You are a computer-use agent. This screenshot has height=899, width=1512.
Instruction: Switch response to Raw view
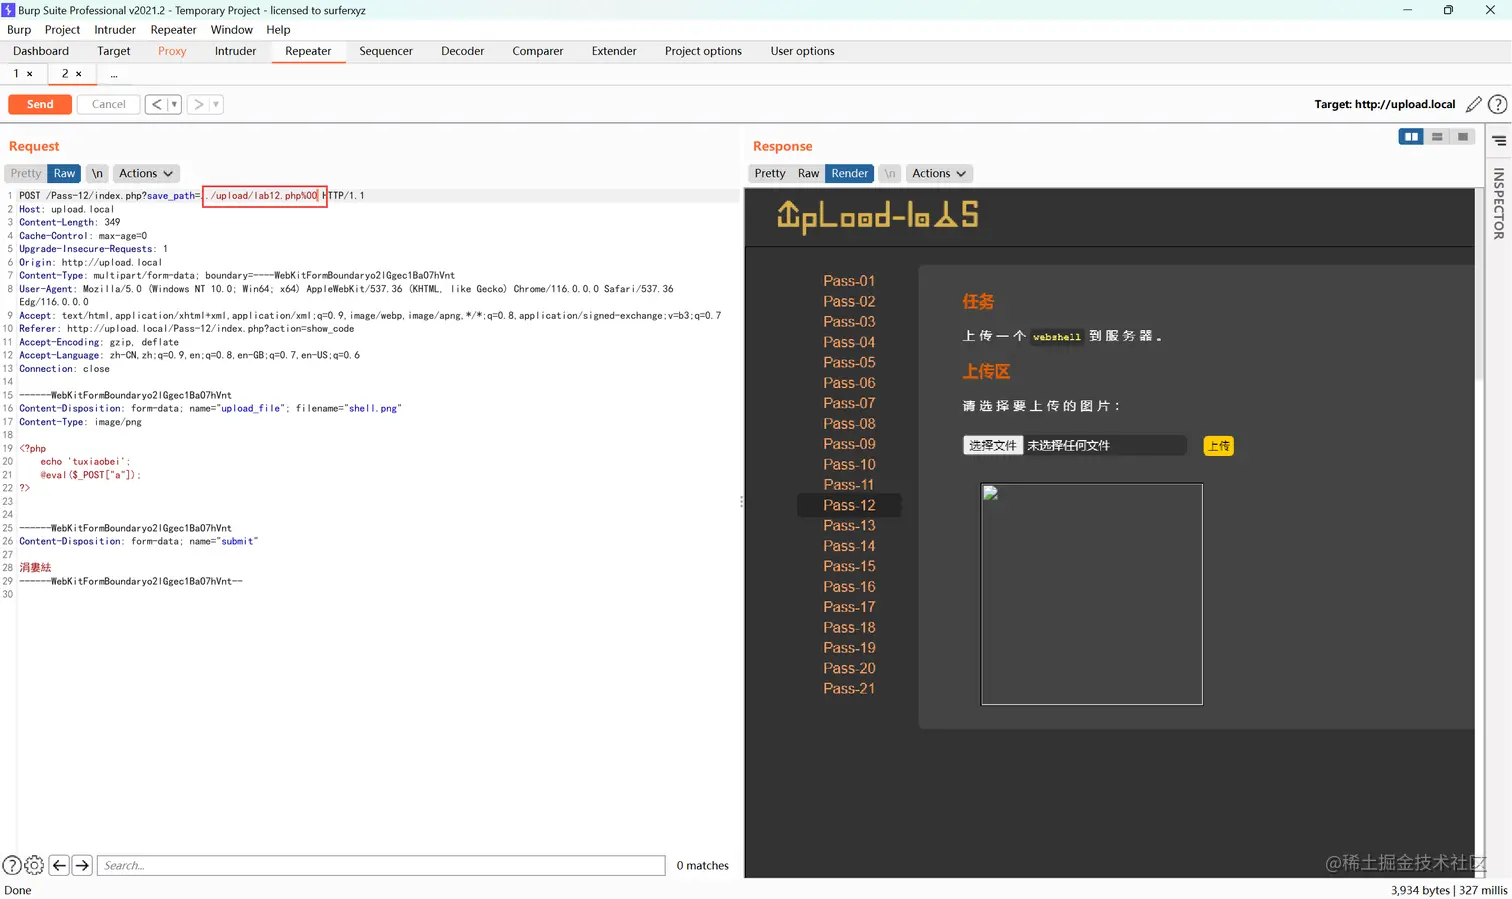(x=809, y=173)
